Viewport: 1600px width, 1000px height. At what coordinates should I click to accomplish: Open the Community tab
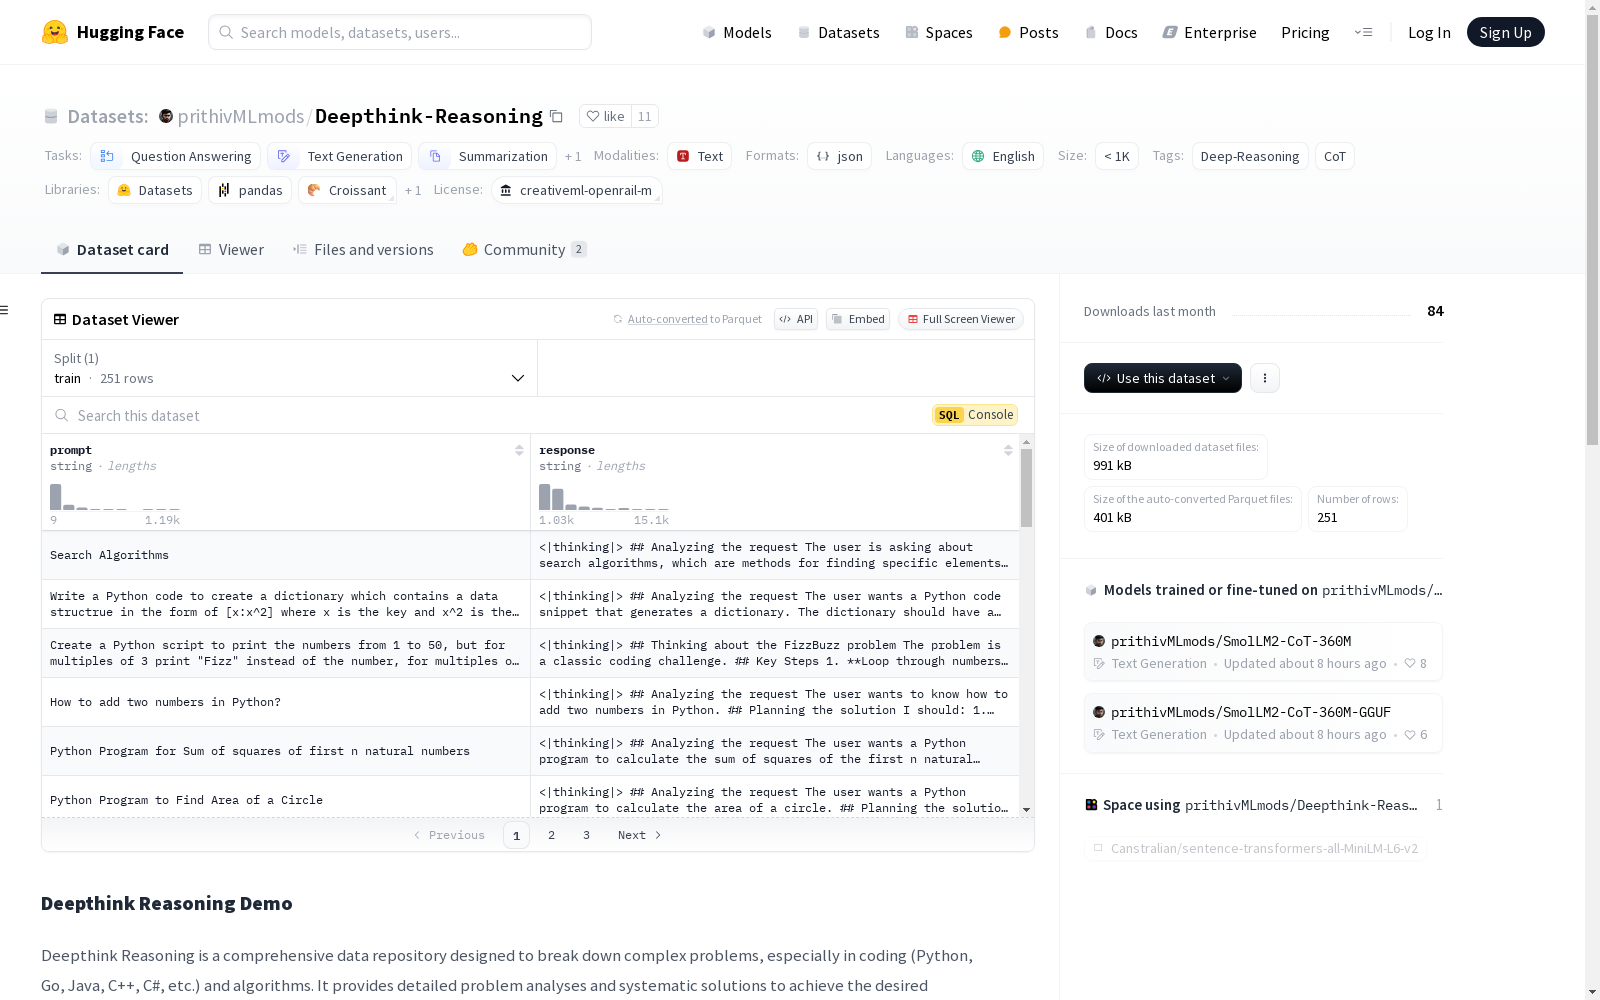point(525,250)
